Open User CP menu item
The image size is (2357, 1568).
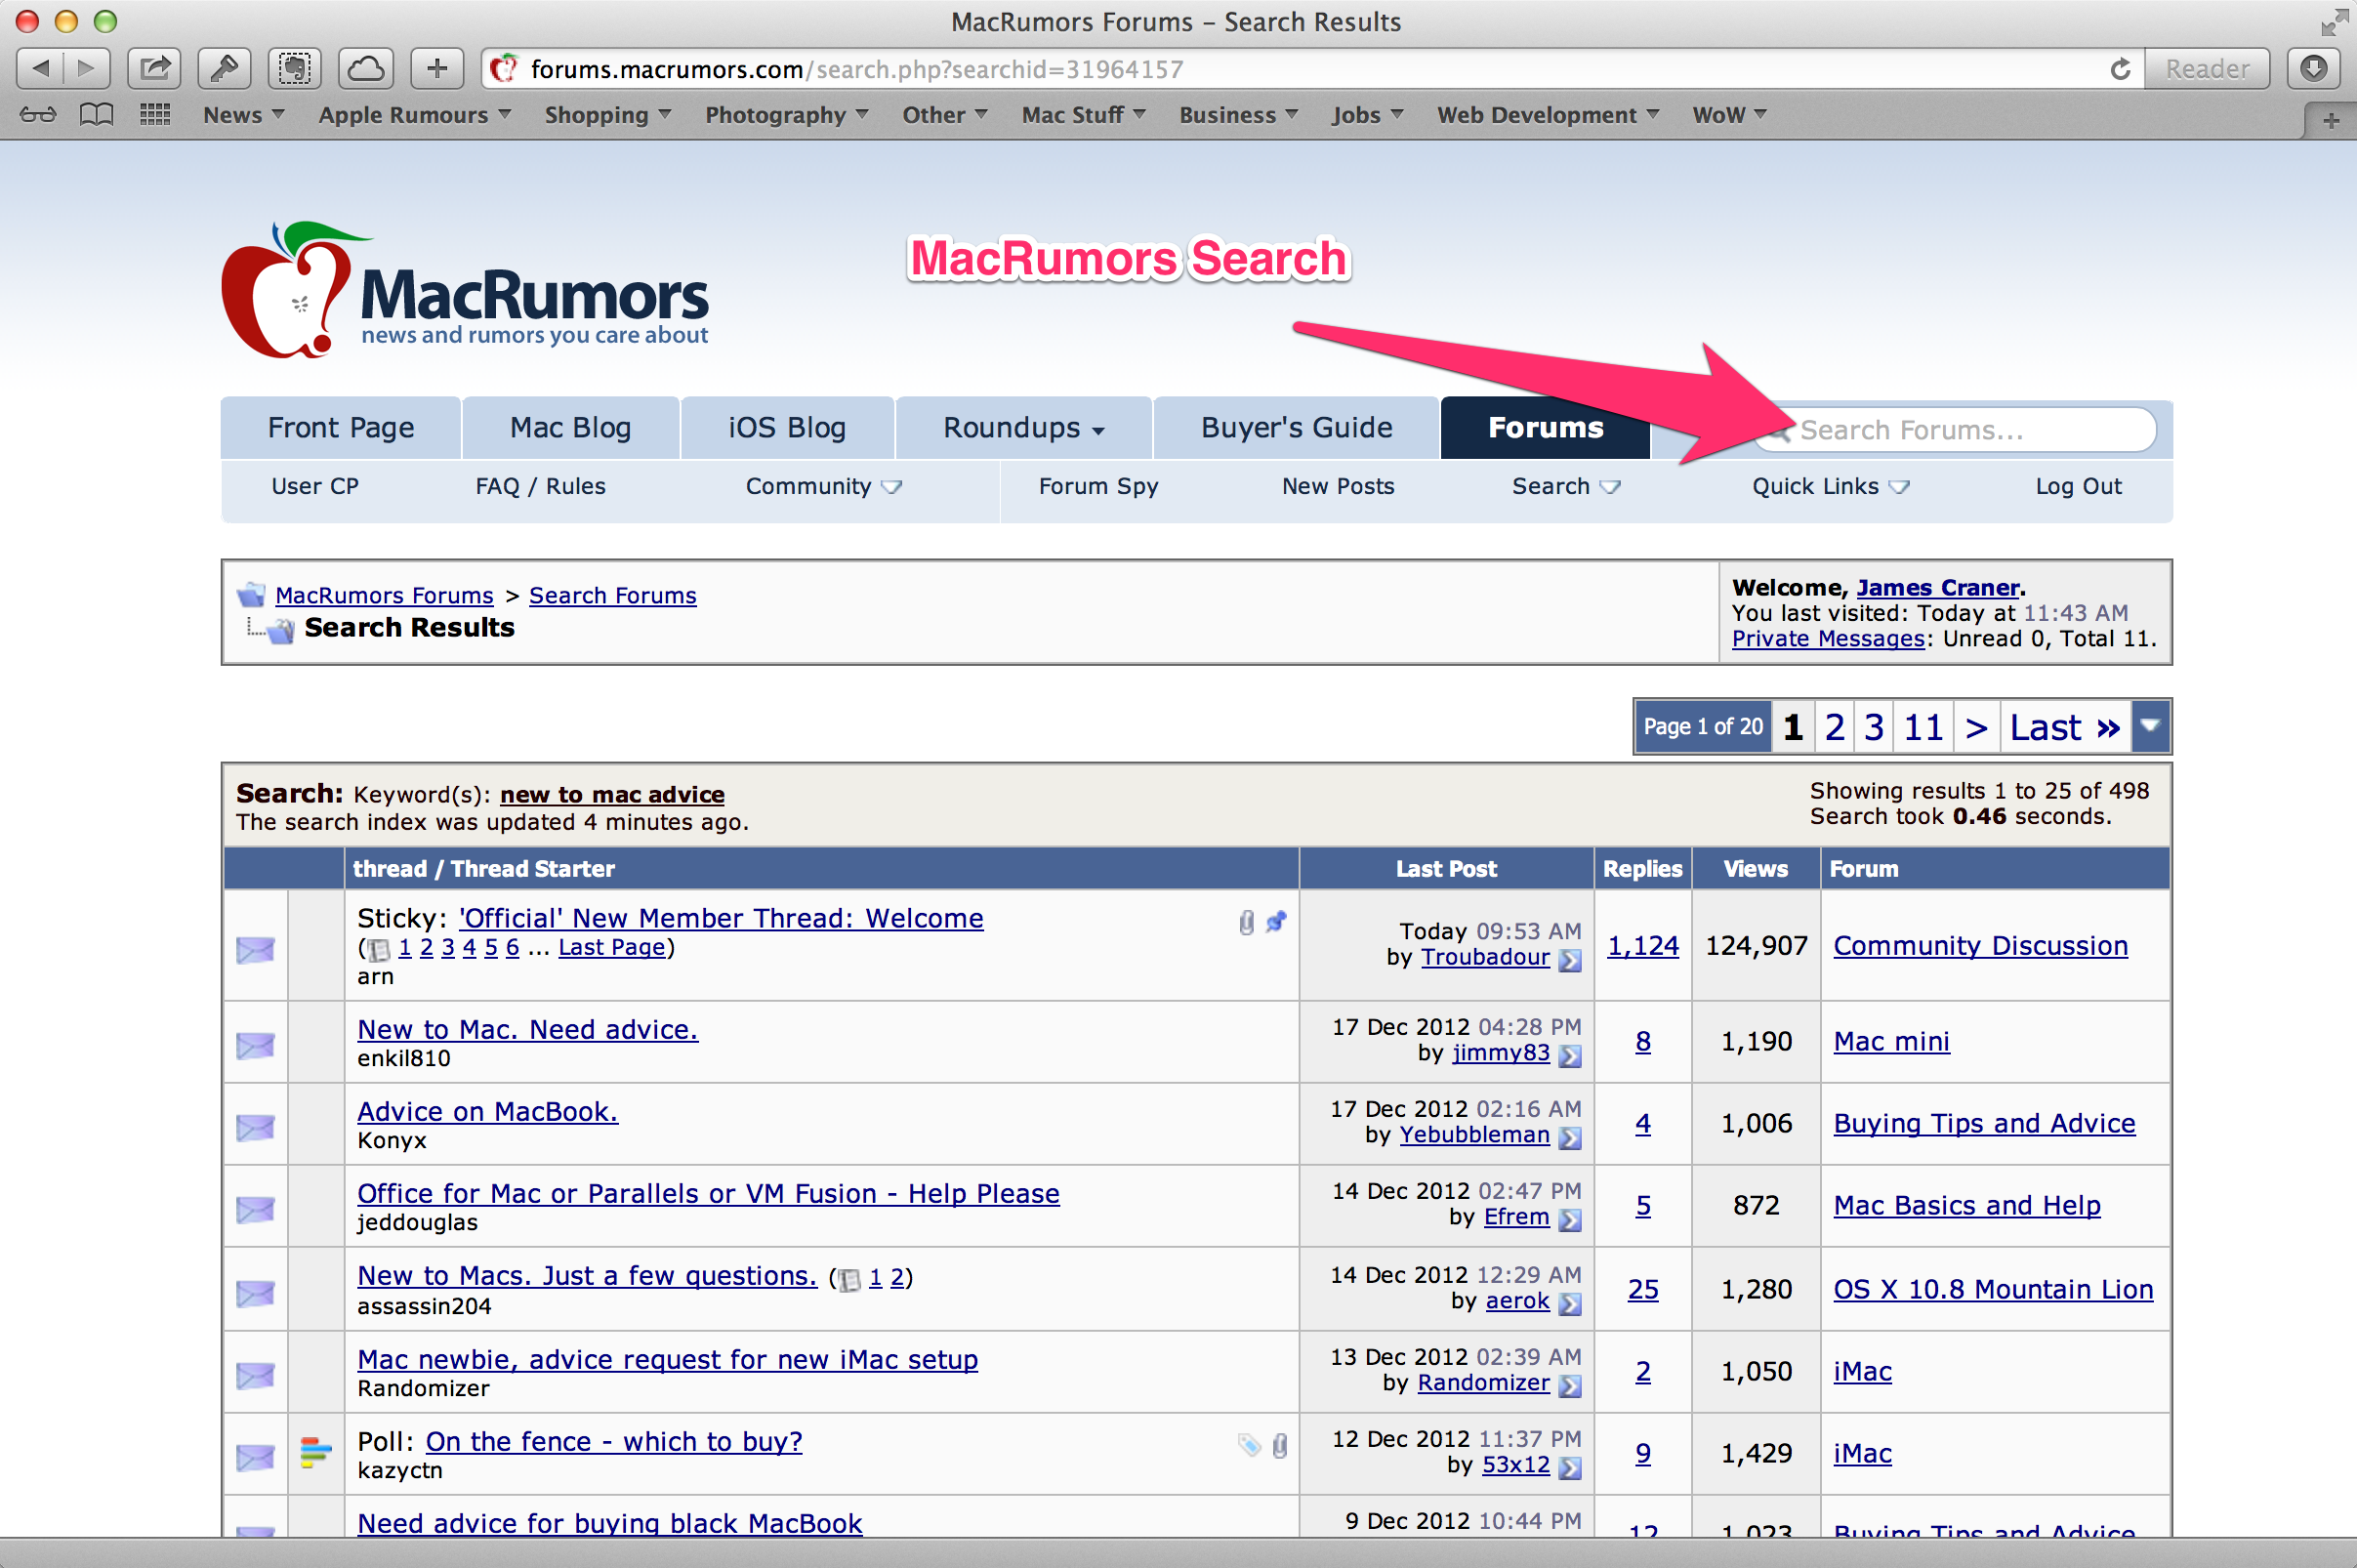pyautogui.click(x=315, y=486)
